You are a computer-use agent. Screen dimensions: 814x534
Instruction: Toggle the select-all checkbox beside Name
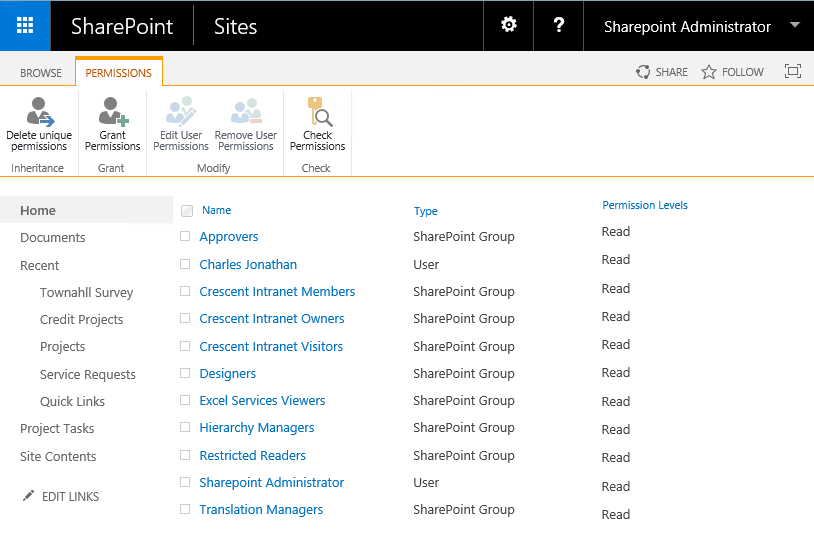pos(187,211)
